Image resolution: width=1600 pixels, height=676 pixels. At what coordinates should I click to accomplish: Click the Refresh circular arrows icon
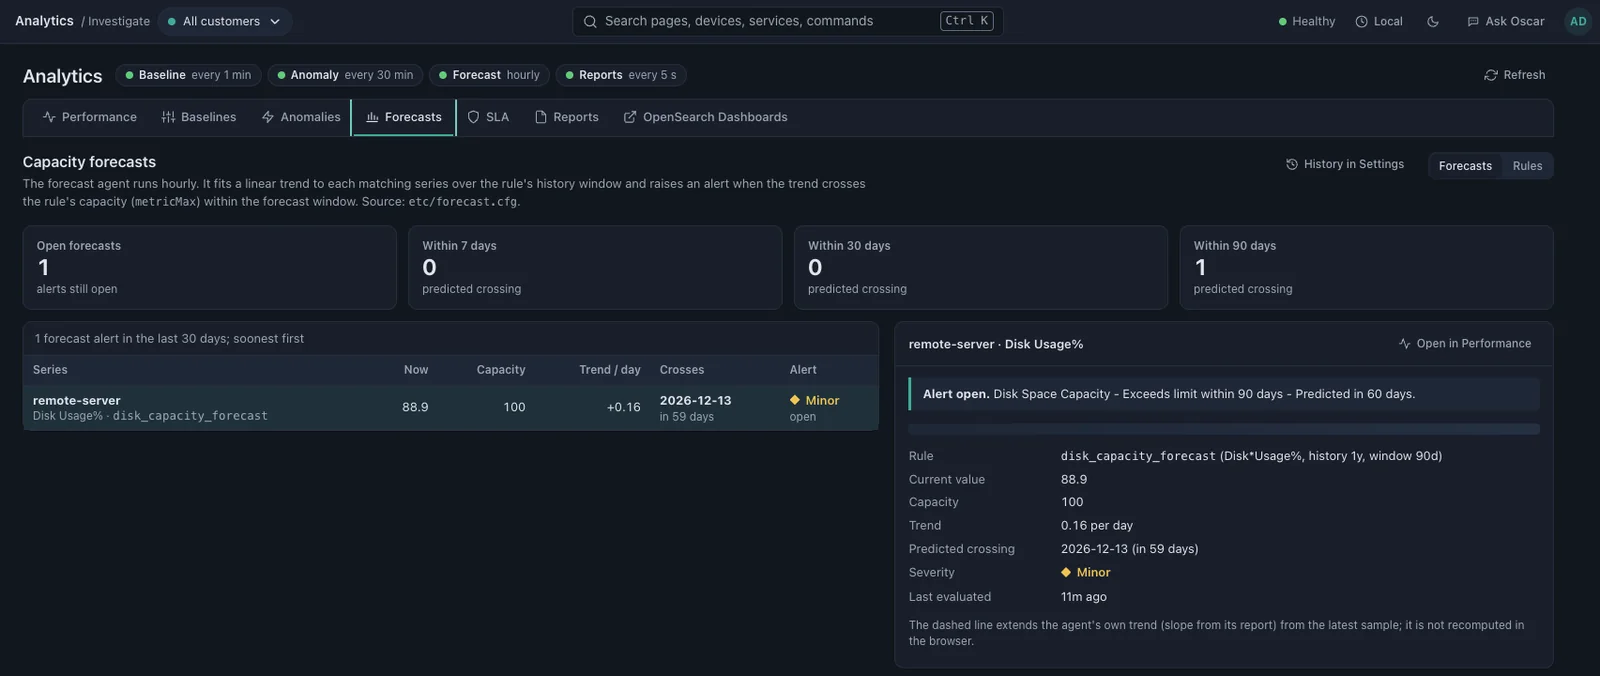pyautogui.click(x=1491, y=75)
